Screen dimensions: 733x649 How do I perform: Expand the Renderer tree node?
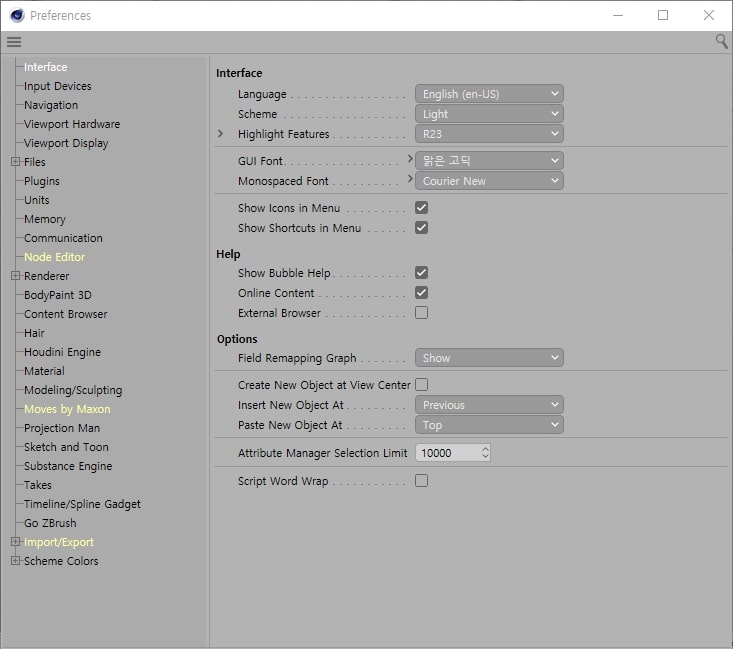15,275
